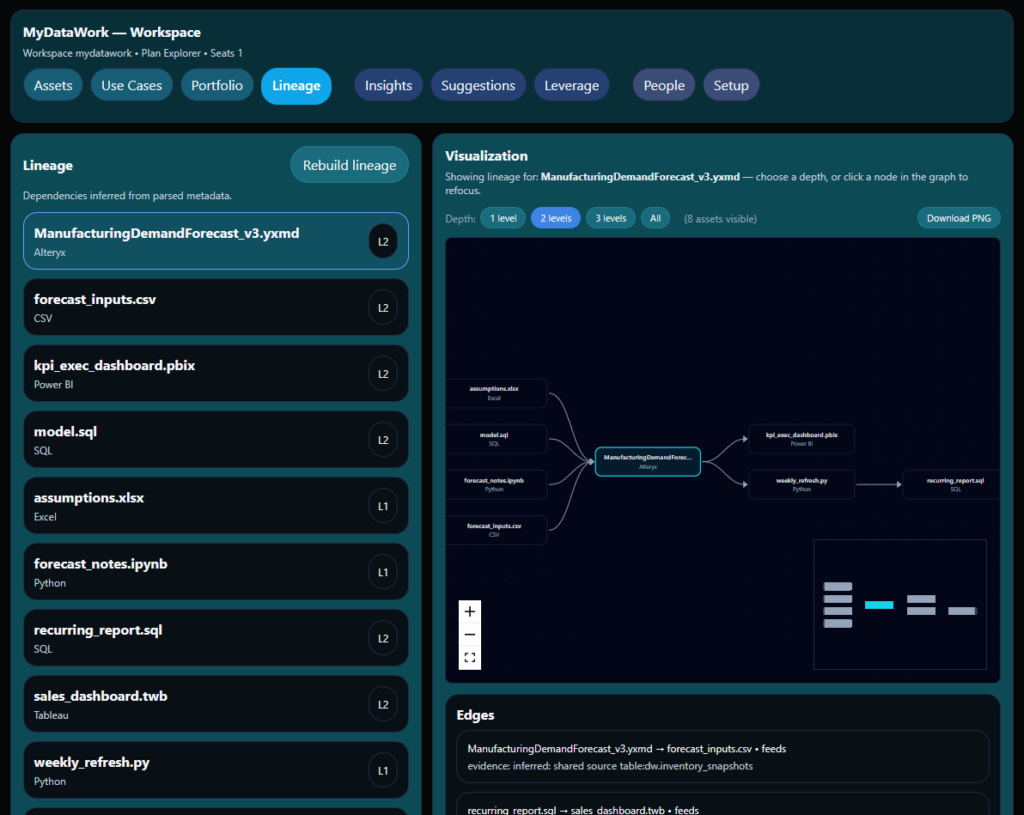Click the L2 badge on recurring_report.sql
This screenshot has height=815, width=1024.
click(383, 638)
